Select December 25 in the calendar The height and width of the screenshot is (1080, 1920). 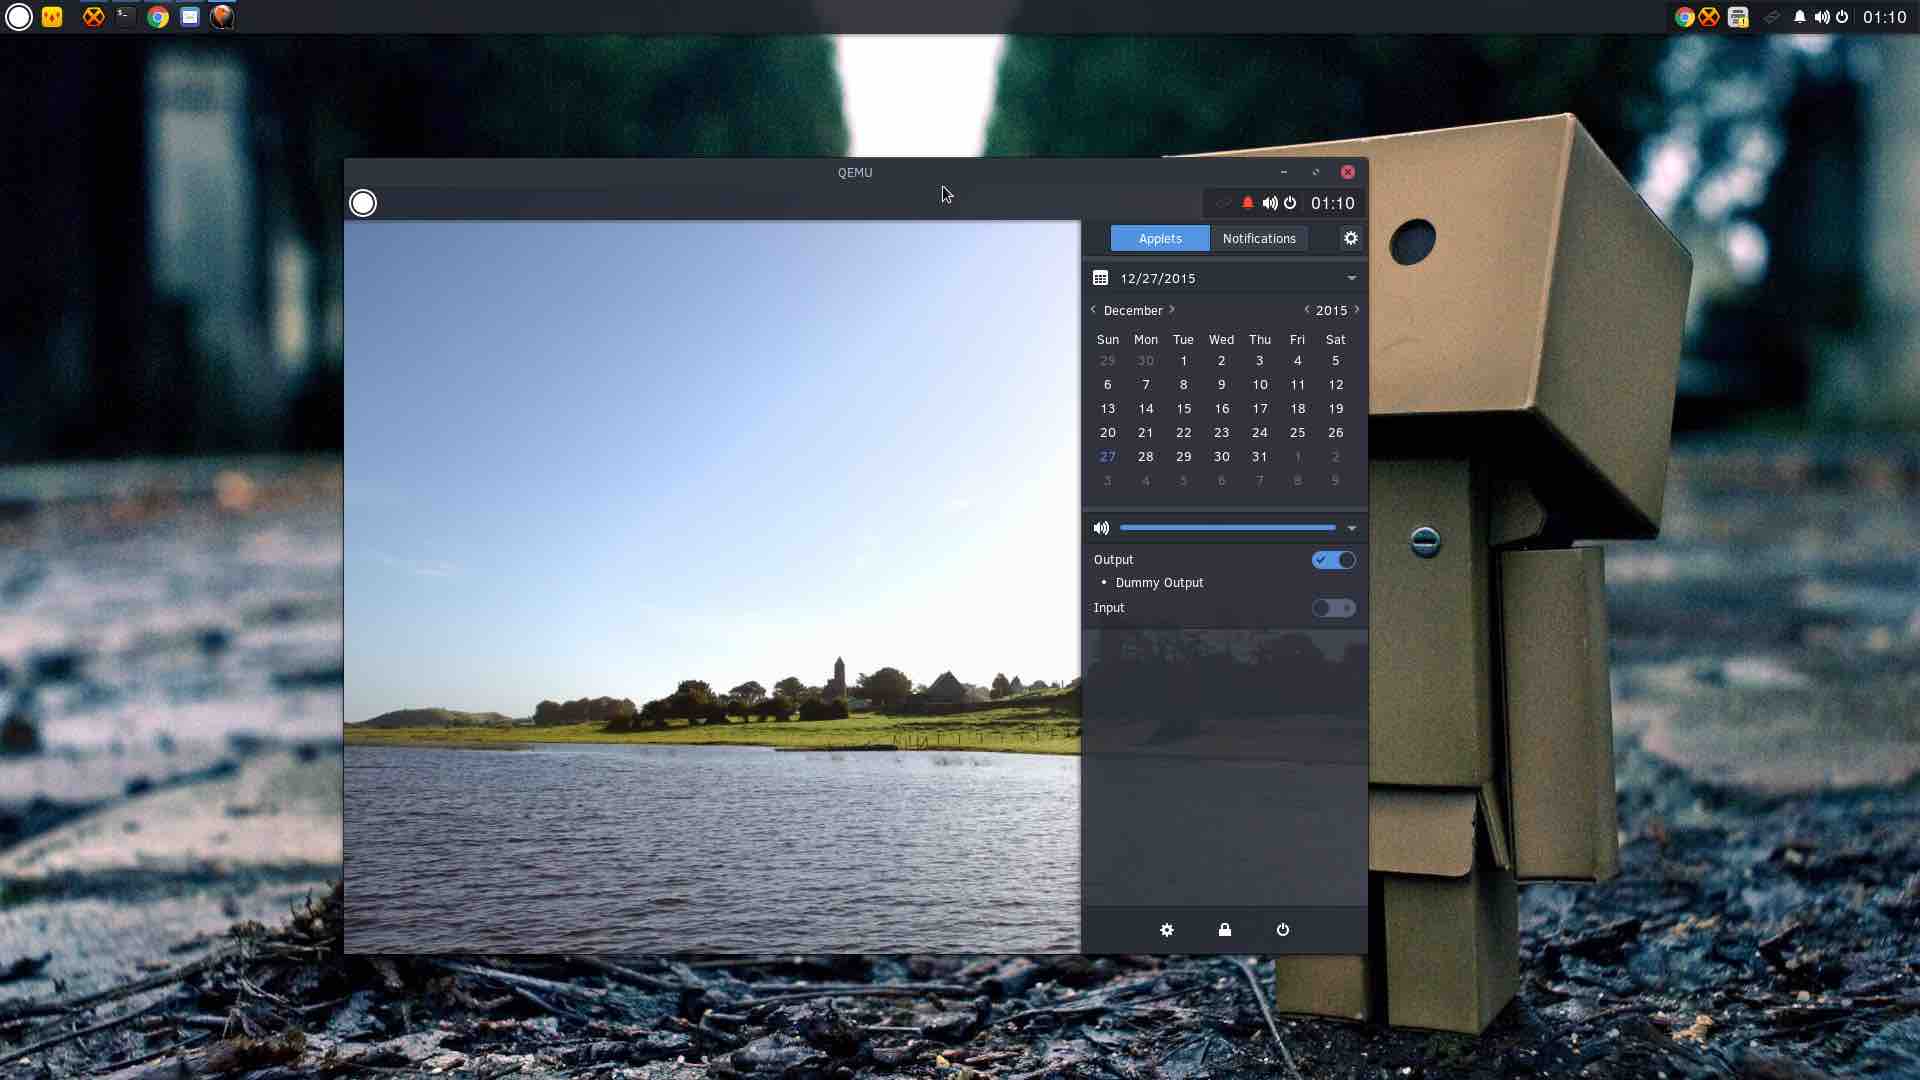point(1297,432)
